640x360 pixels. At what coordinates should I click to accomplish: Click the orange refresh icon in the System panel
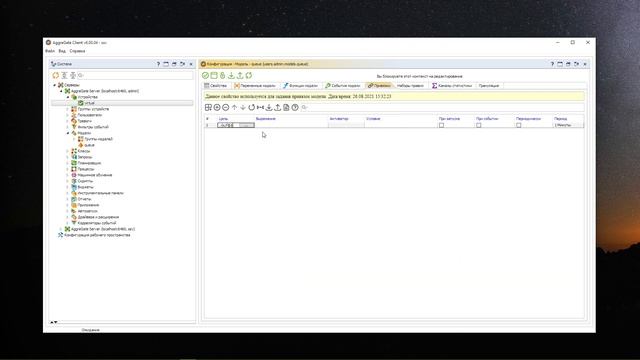pyautogui.click(x=56, y=75)
